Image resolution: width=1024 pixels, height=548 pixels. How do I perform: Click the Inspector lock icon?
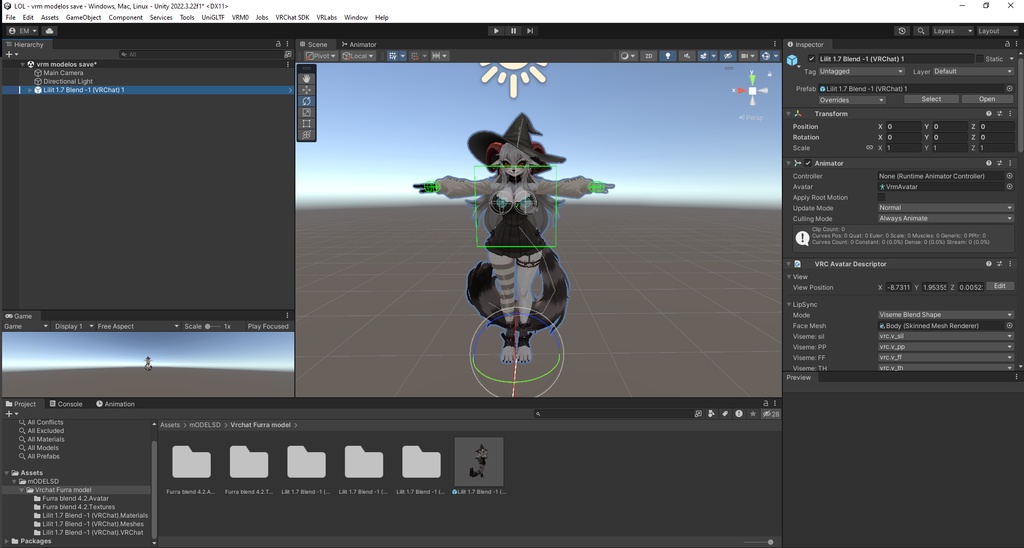[x=1008, y=44]
